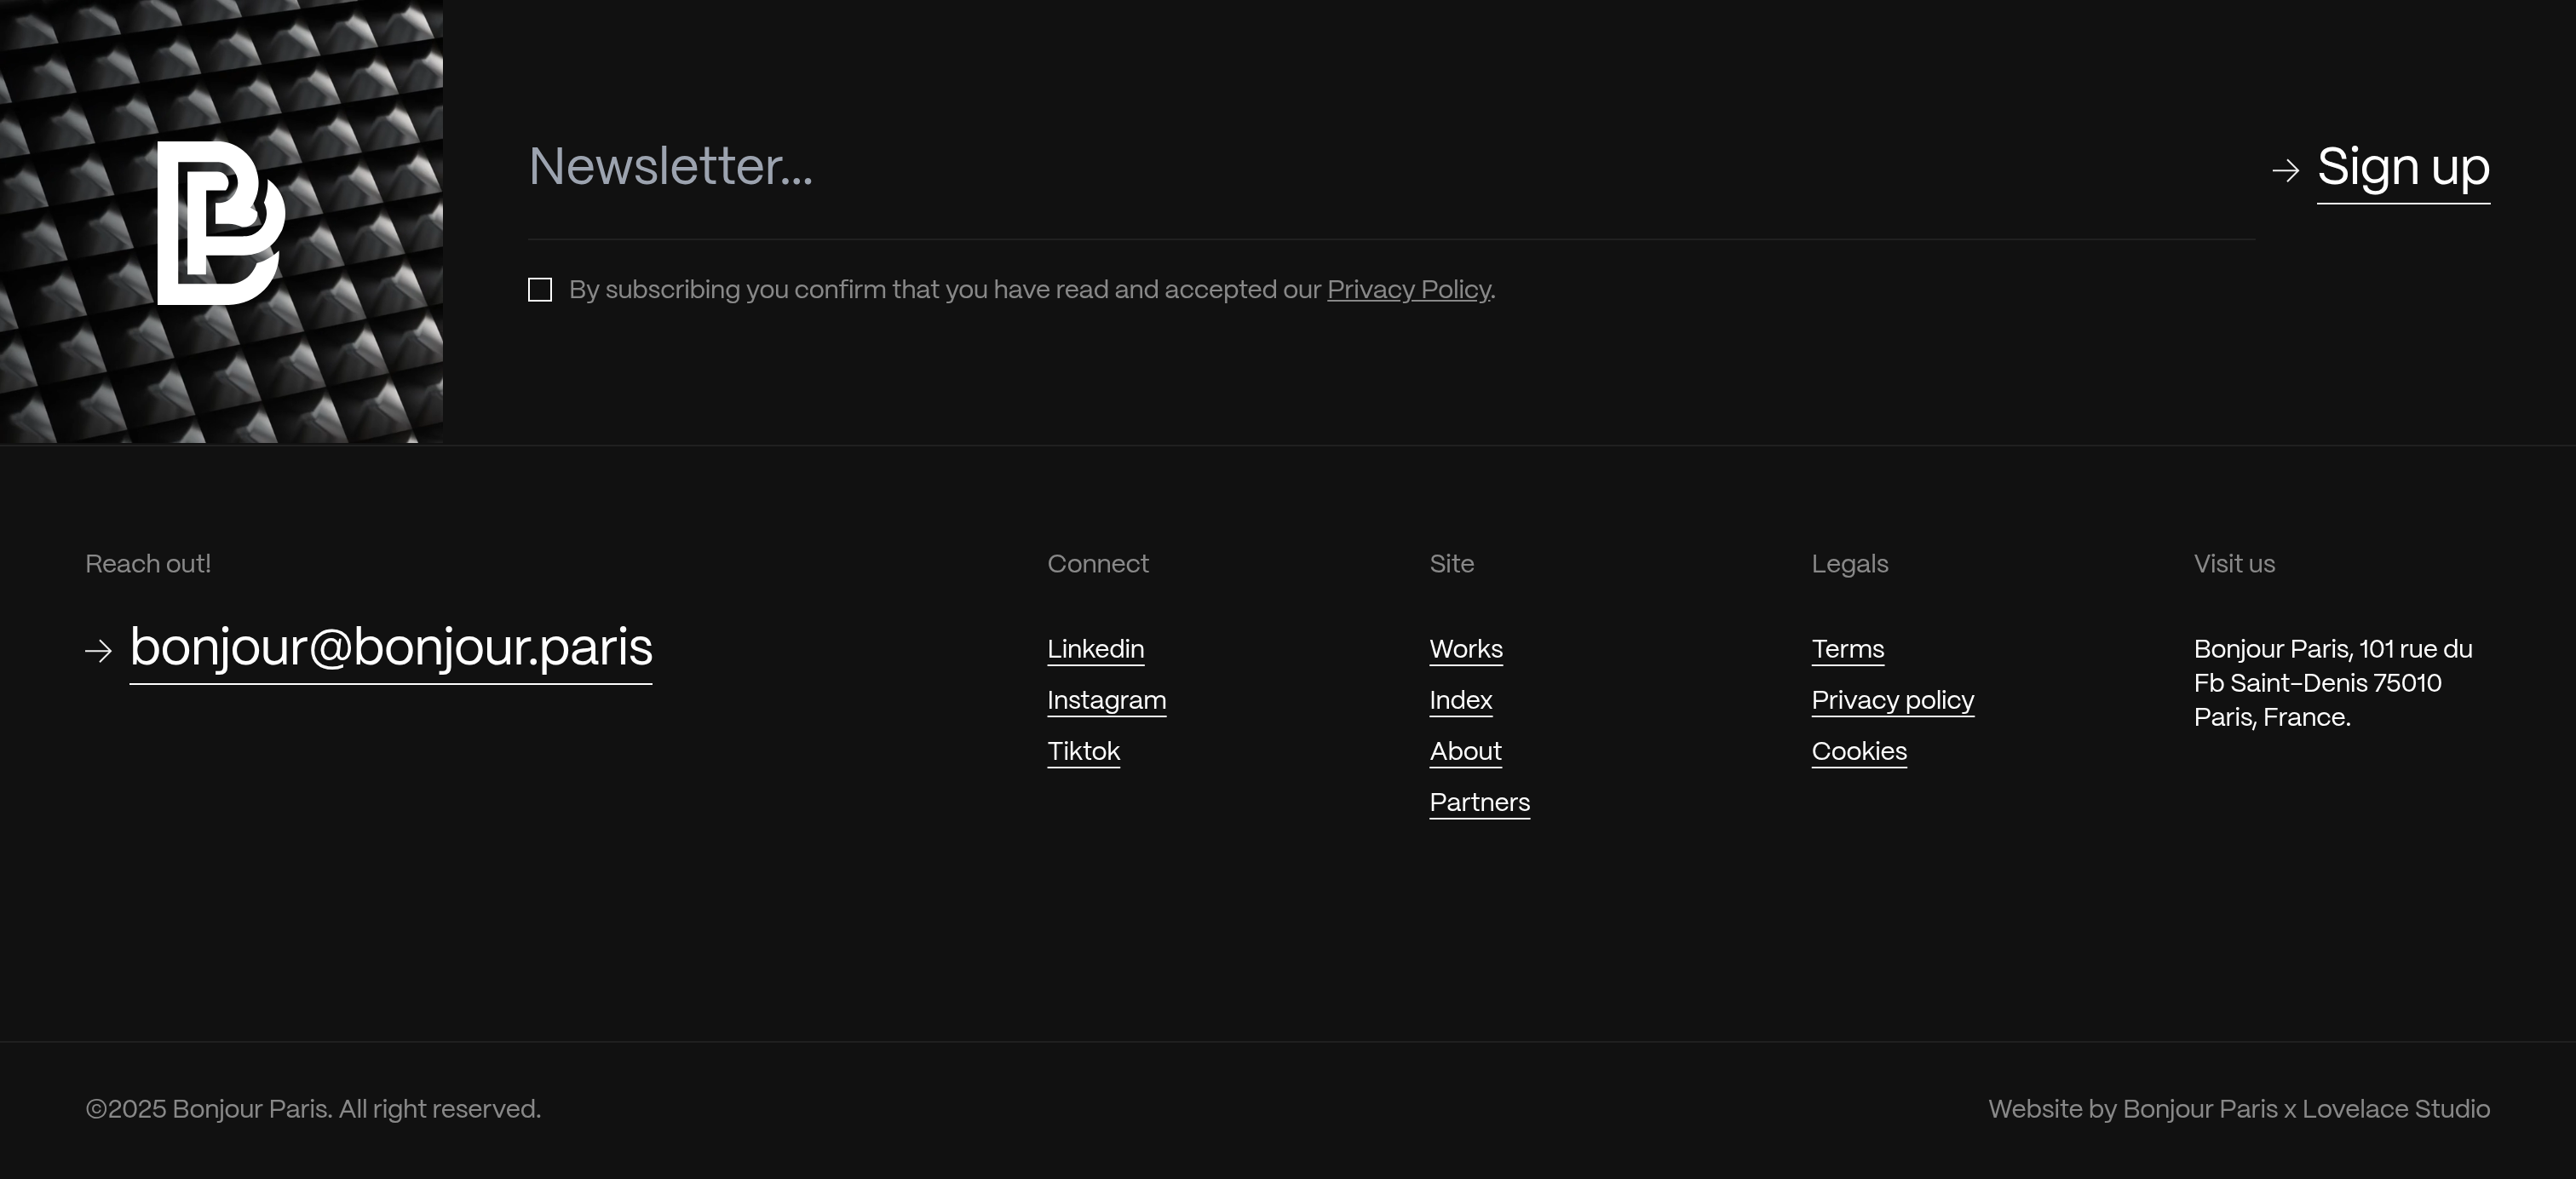
Task: Click the Connect column heading
Action: [1098, 564]
